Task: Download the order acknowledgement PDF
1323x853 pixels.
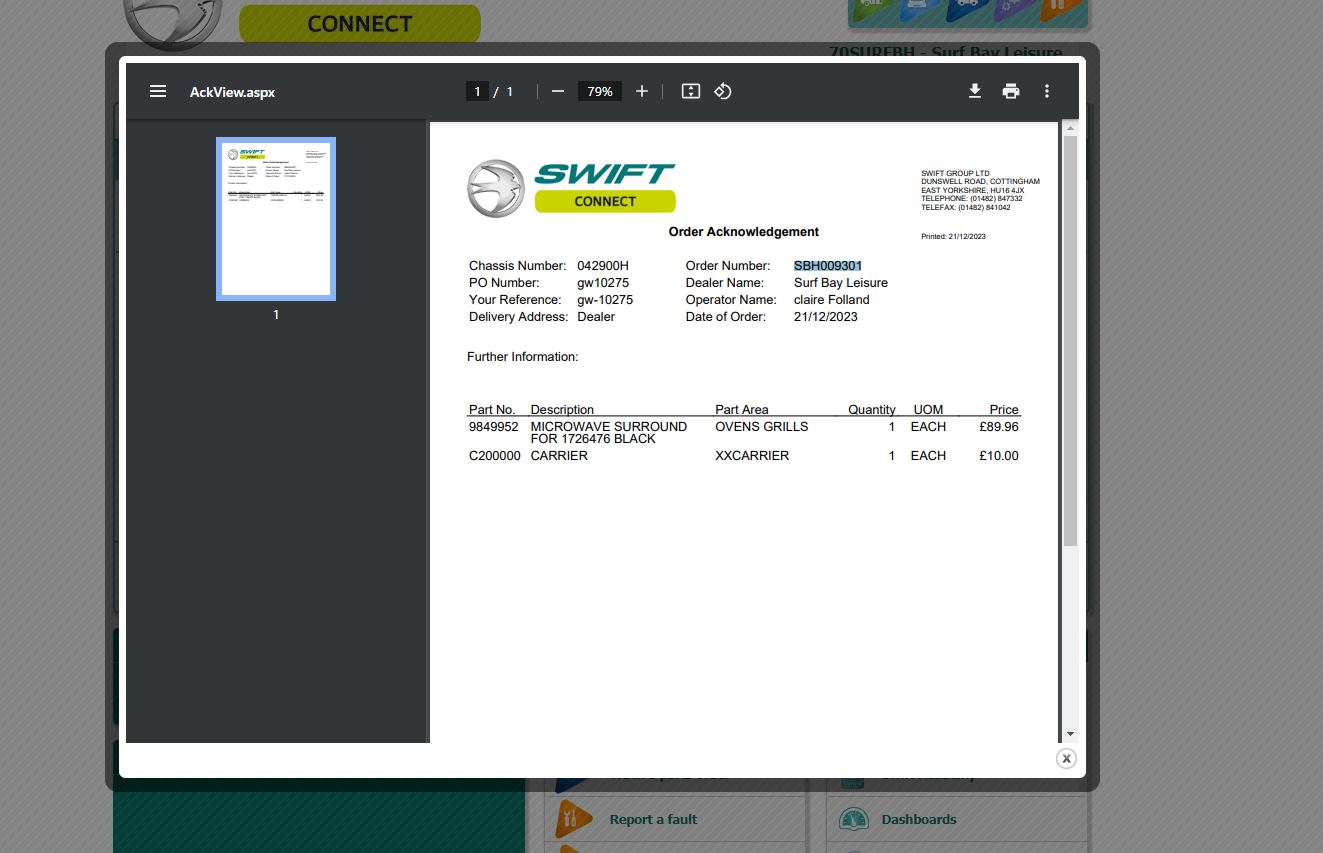Action: (x=974, y=91)
